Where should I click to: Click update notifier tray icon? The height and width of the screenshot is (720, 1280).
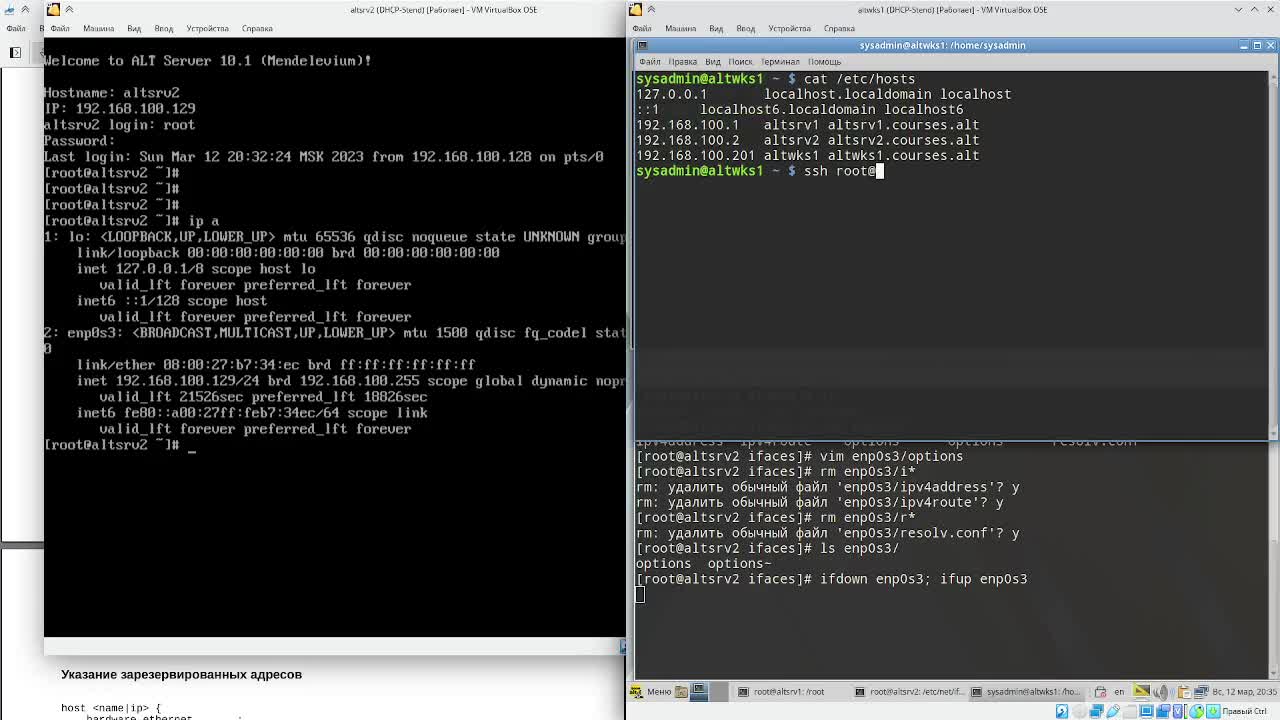coord(1100,691)
